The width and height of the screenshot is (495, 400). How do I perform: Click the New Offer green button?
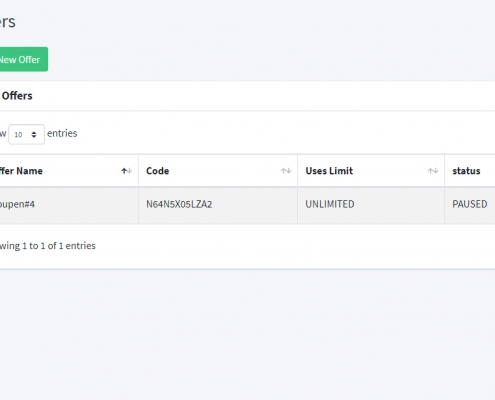pos(23,59)
